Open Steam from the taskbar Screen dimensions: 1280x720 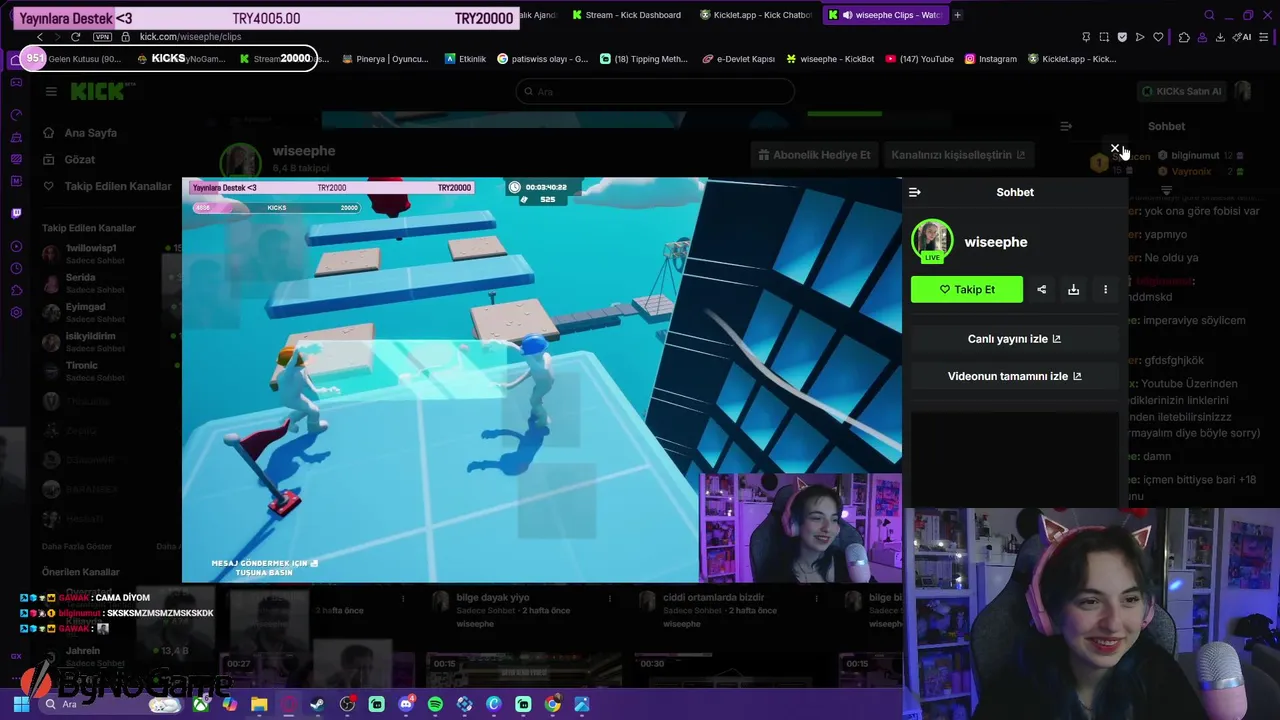coord(317,704)
